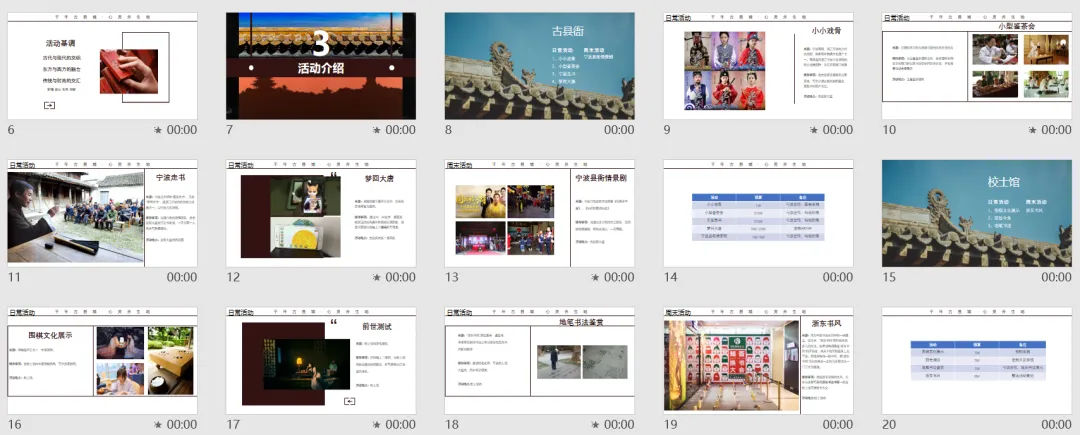Click the slide number 18 label
Screen dimensions: 1080x435
[x=452, y=425]
